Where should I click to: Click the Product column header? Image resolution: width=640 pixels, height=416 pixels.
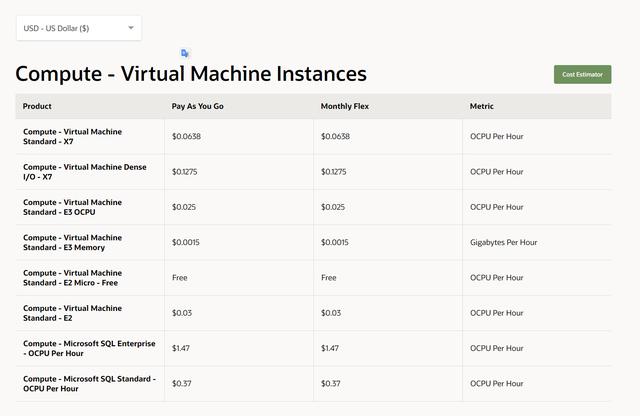click(x=38, y=106)
